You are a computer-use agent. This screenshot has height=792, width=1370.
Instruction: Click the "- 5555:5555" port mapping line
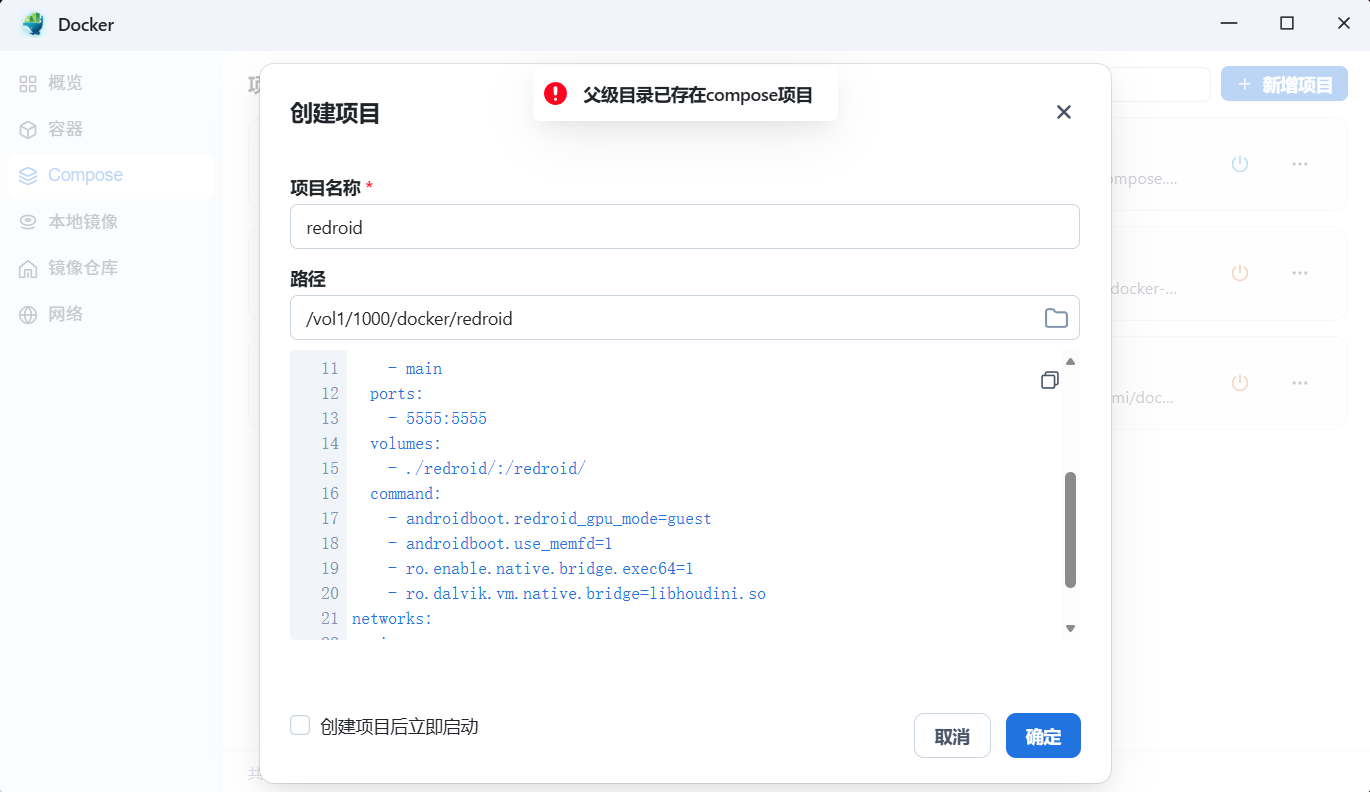[x=437, y=419]
